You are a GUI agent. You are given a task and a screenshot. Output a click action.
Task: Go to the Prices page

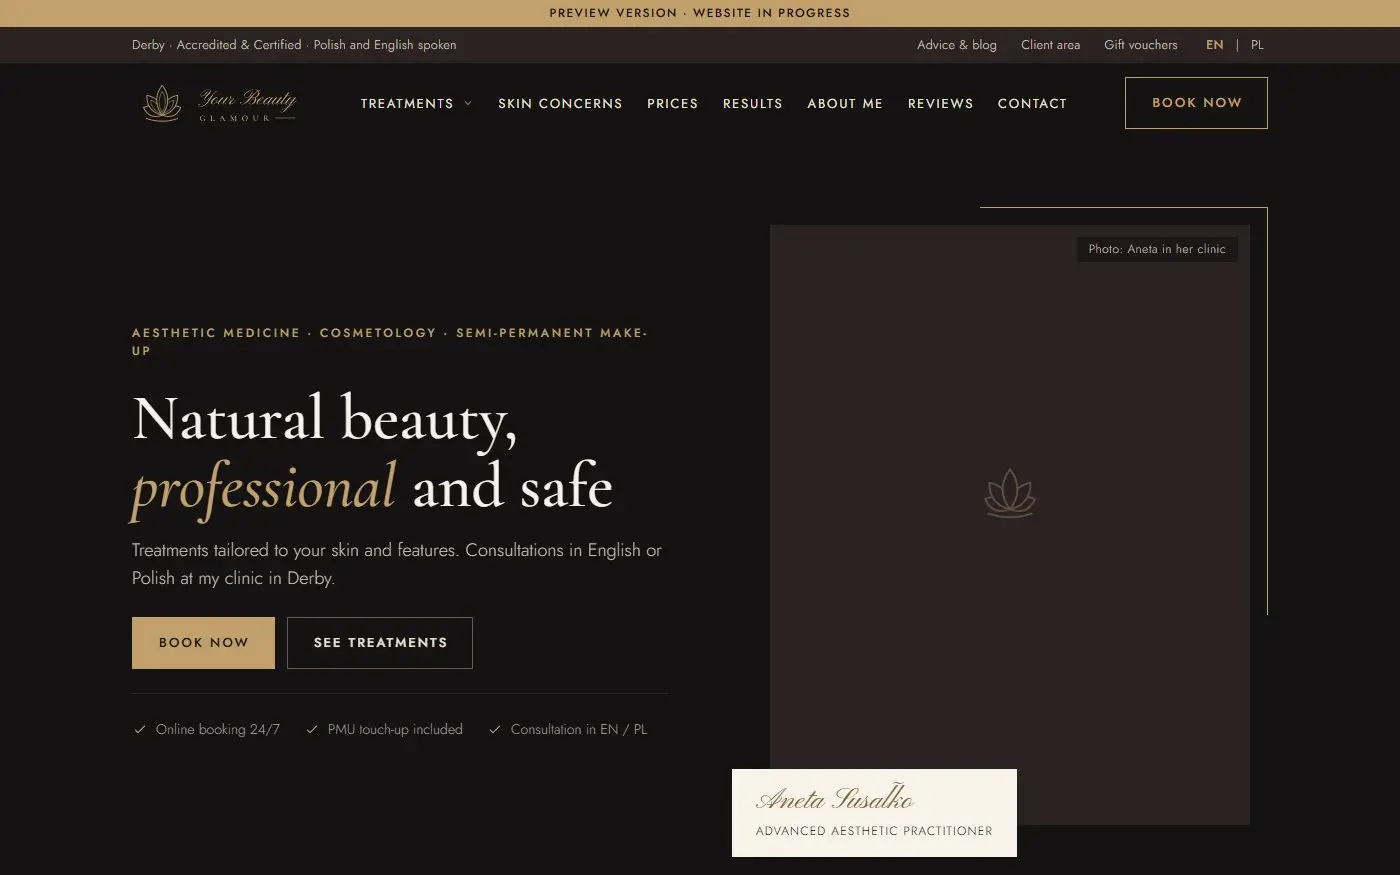point(672,104)
